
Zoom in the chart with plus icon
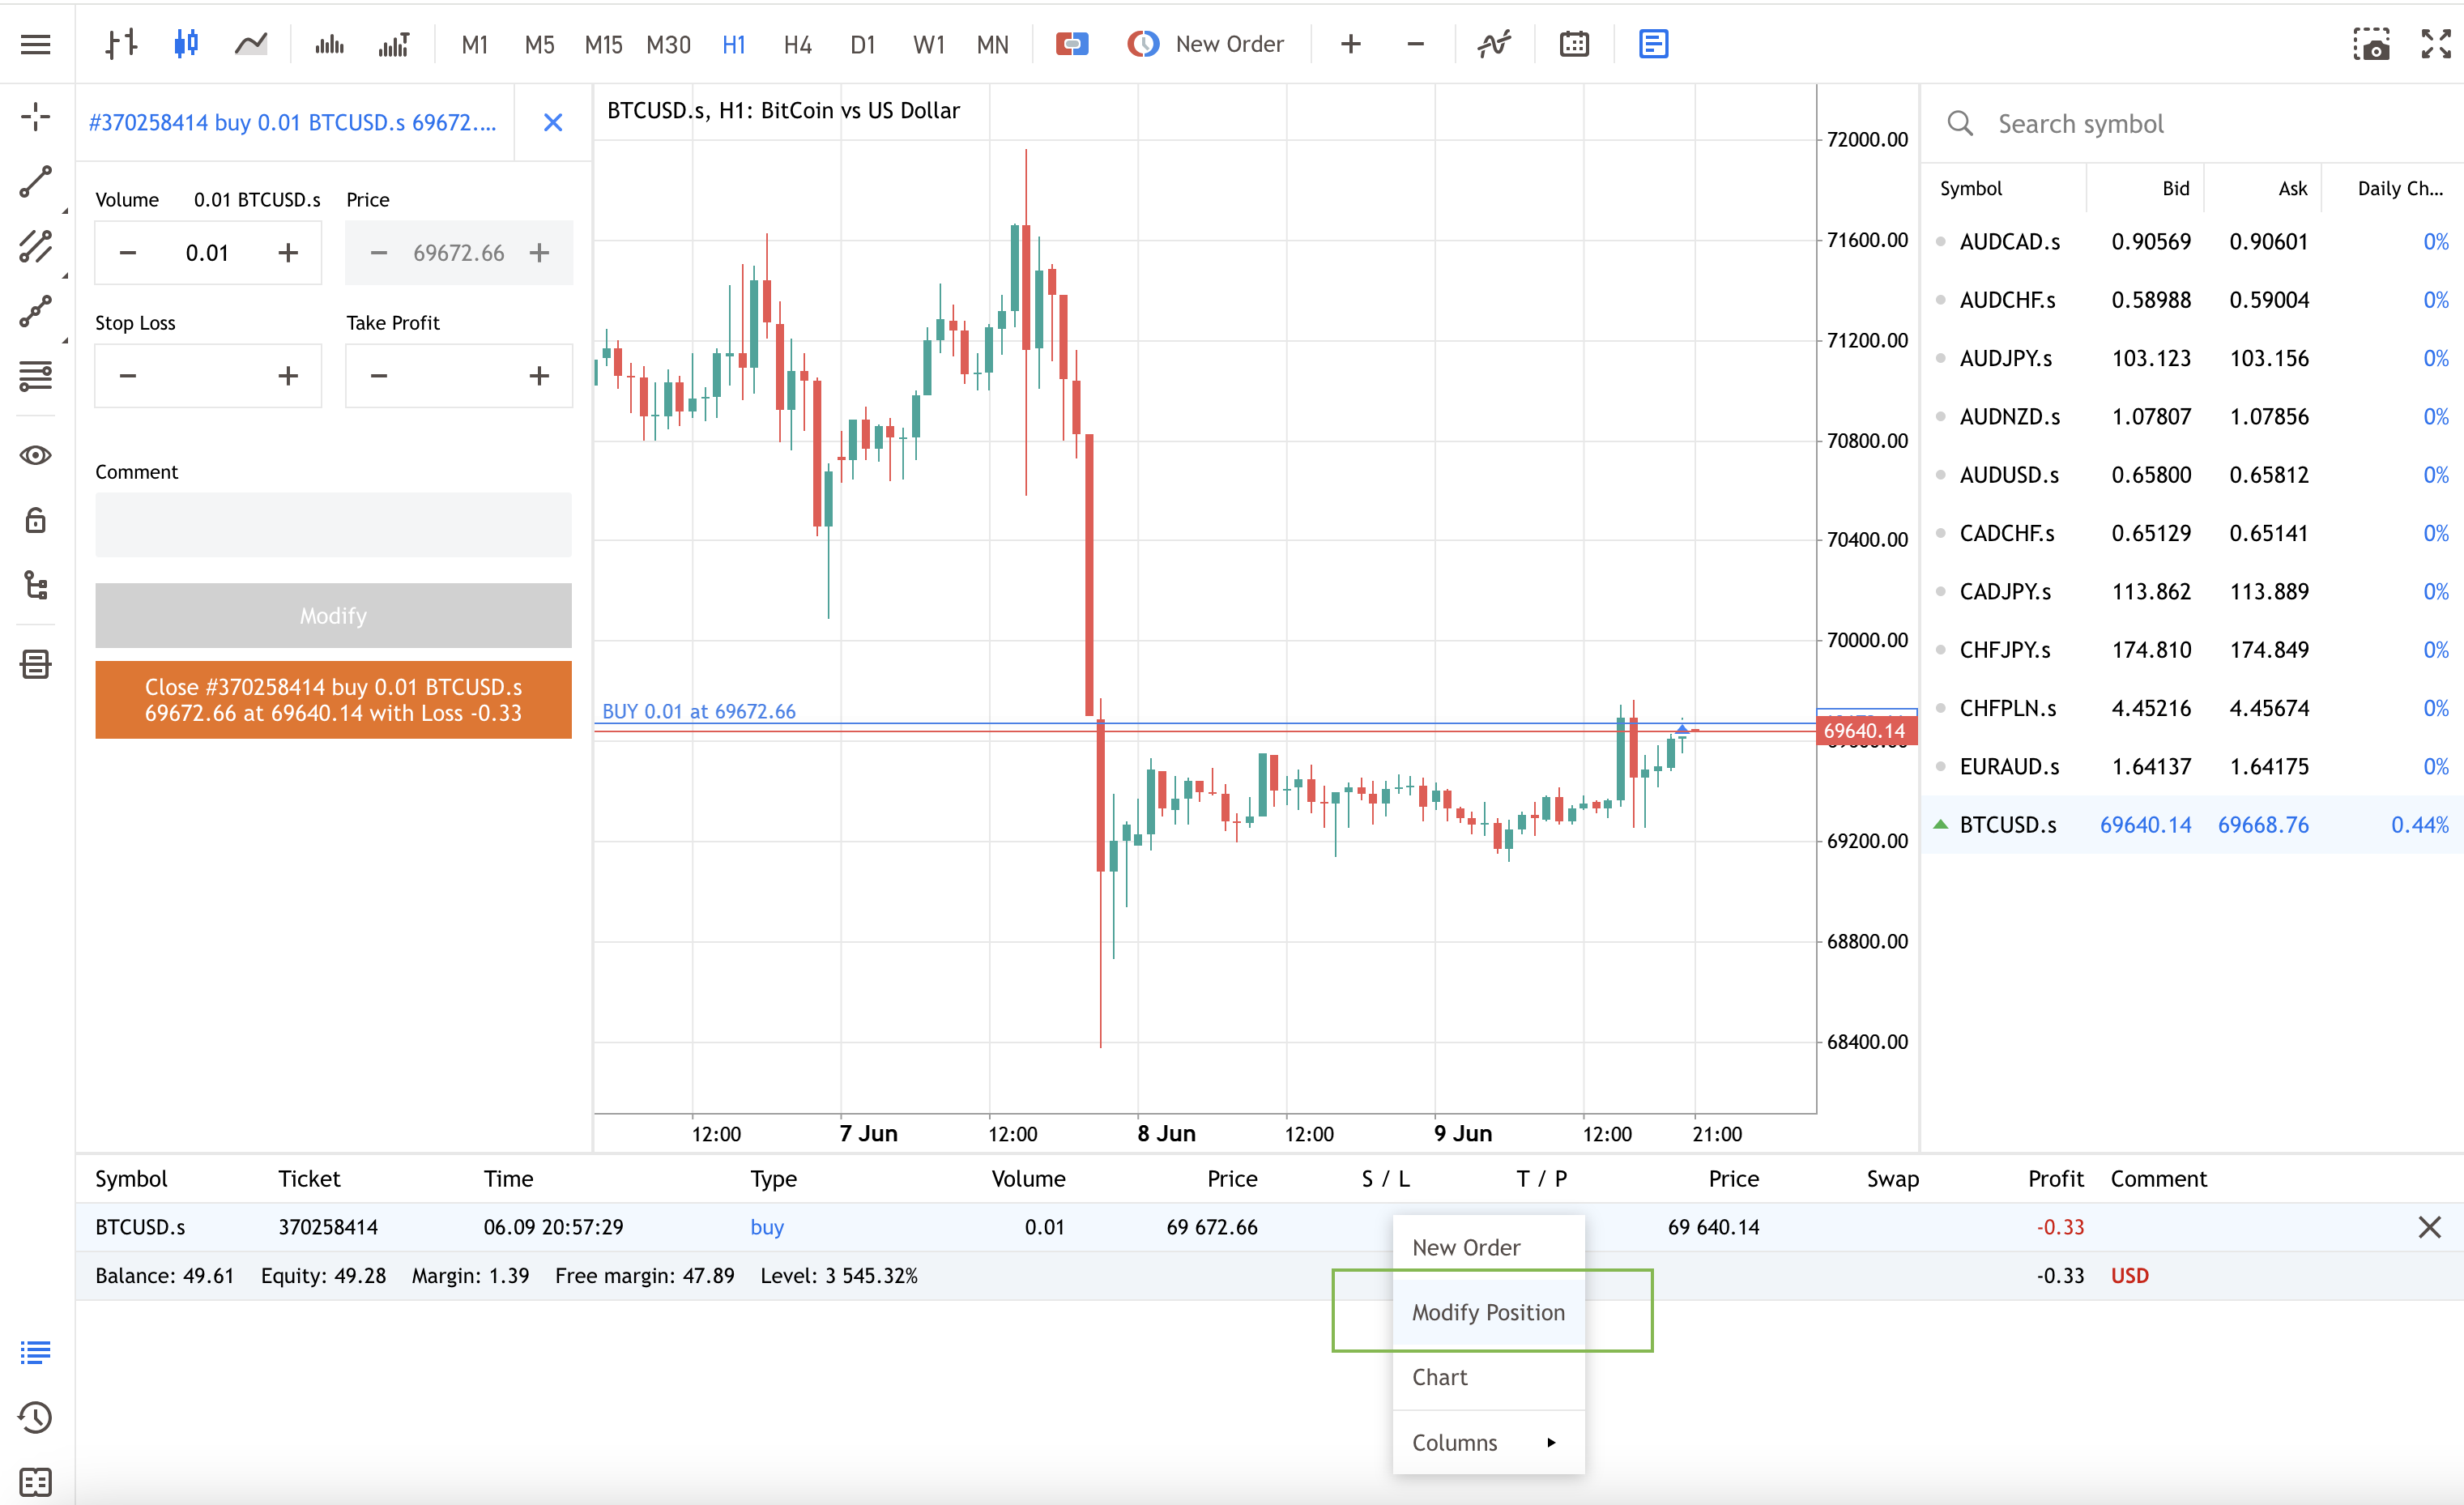[x=1351, y=44]
